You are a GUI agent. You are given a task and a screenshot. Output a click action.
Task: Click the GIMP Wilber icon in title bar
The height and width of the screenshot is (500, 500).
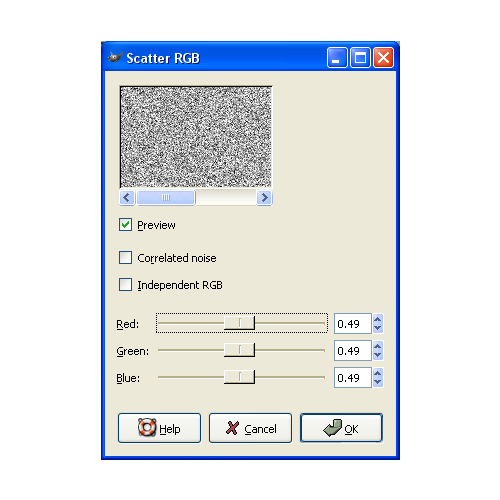115,57
